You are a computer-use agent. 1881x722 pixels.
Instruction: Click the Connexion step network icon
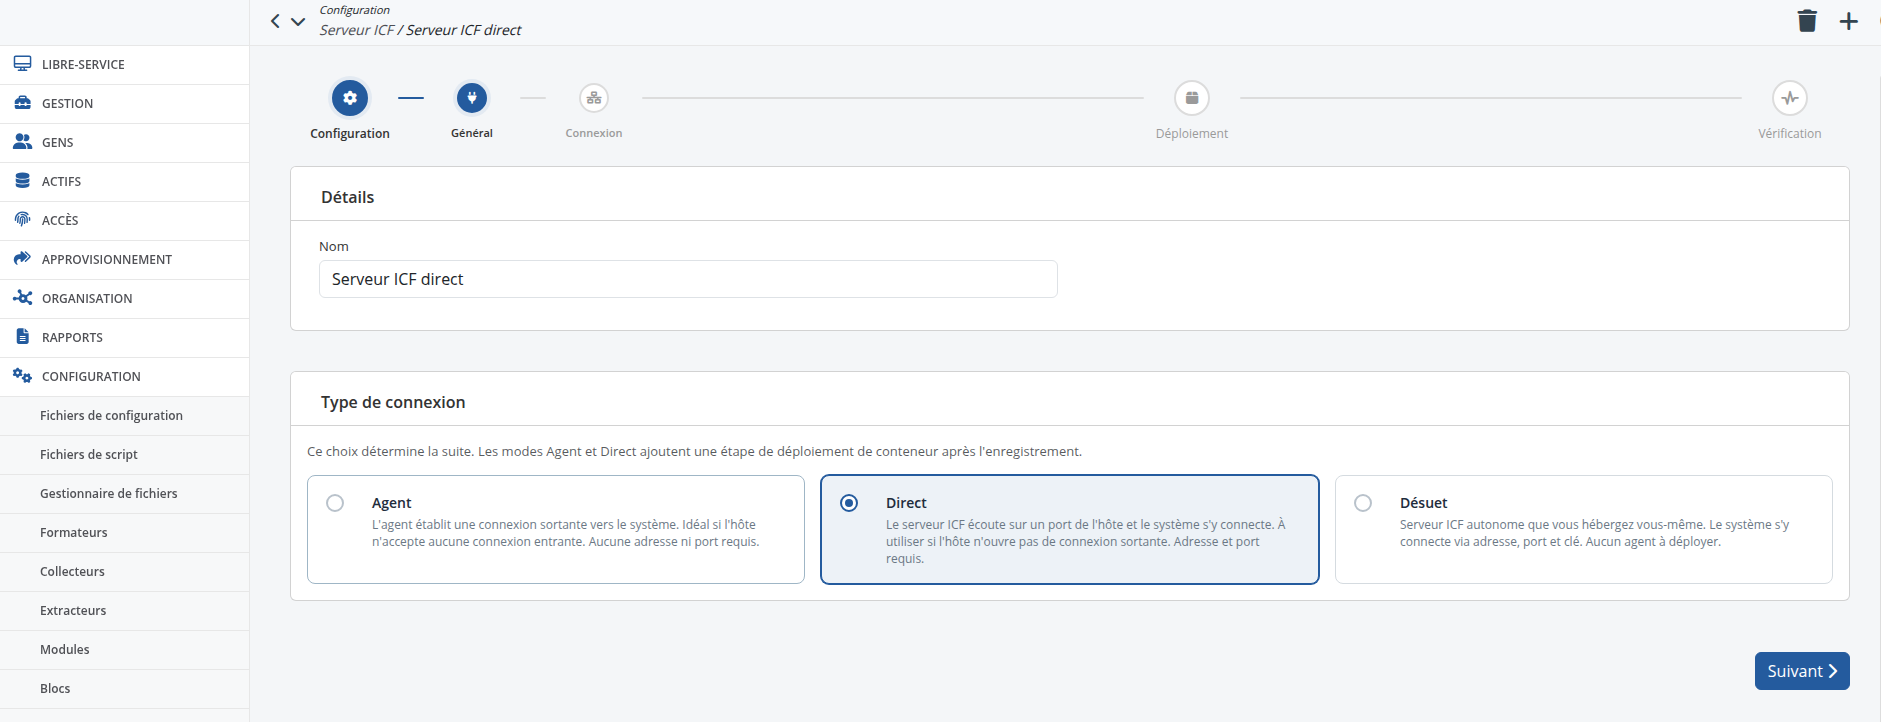click(x=594, y=98)
